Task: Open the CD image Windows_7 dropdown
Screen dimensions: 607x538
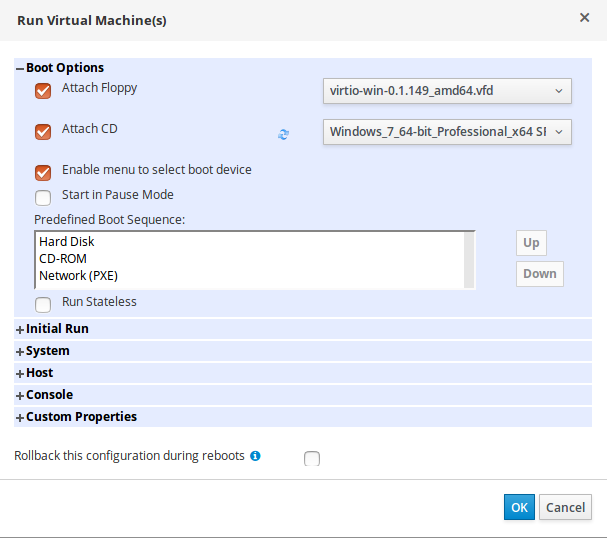Action: [x=446, y=132]
